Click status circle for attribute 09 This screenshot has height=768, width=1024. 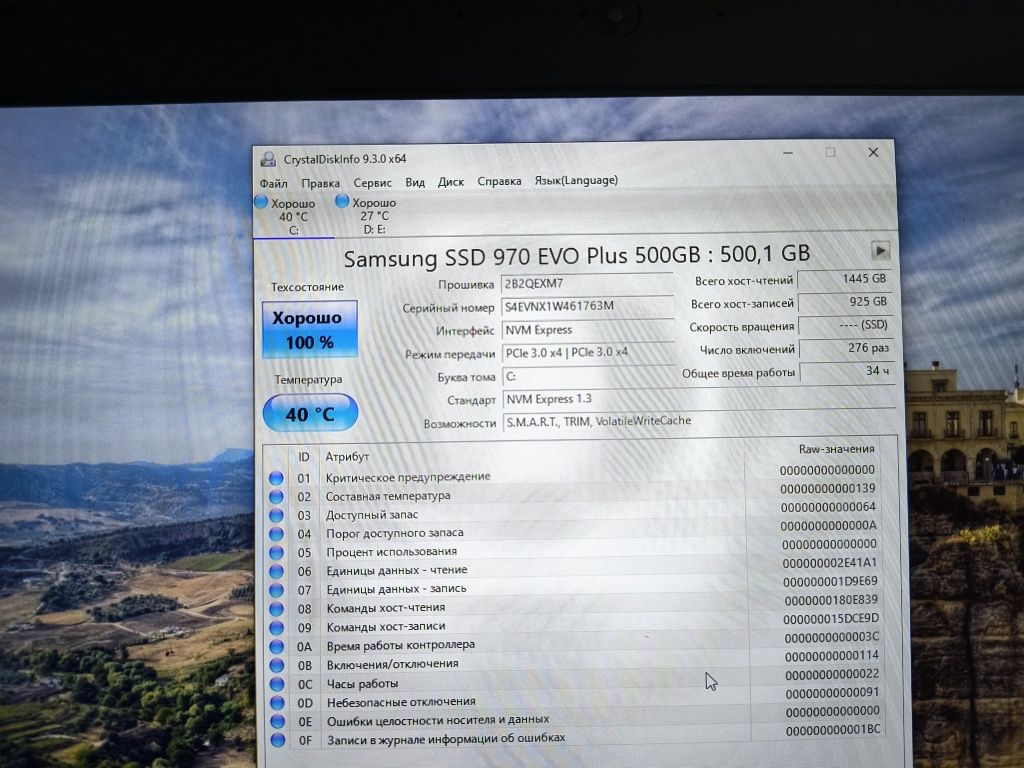(x=276, y=628)
